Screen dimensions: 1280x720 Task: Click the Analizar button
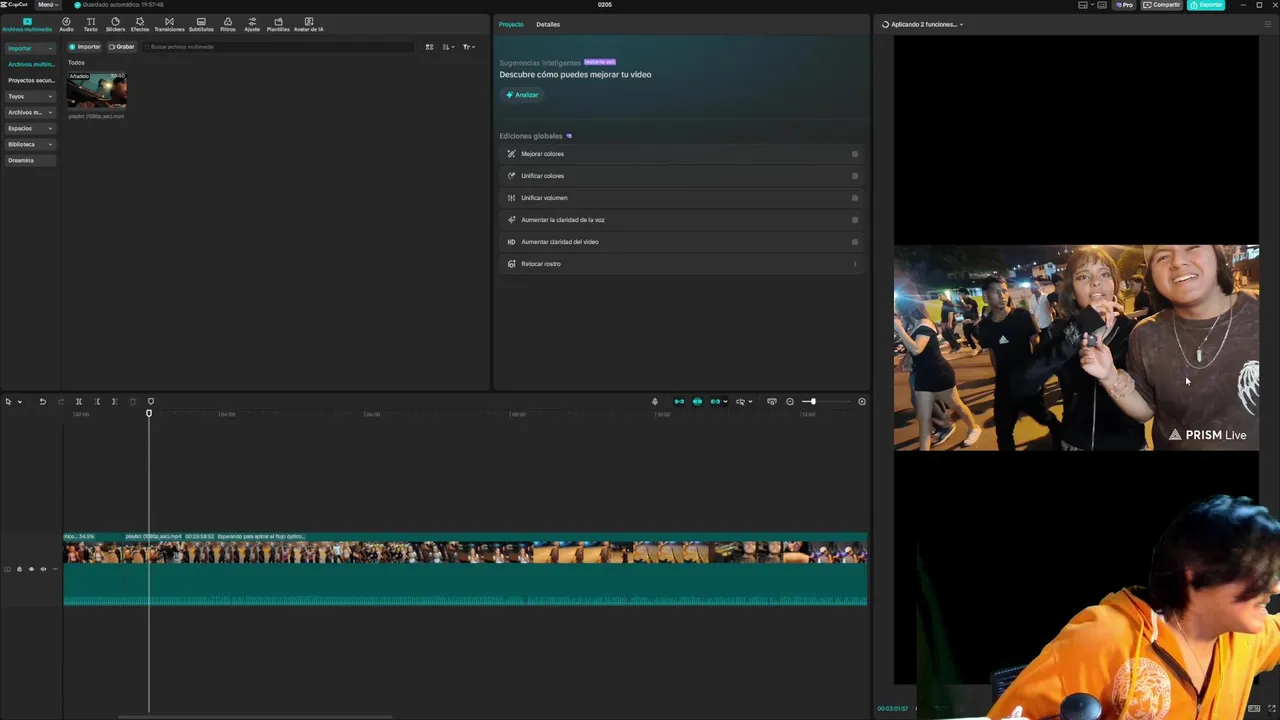522,95
